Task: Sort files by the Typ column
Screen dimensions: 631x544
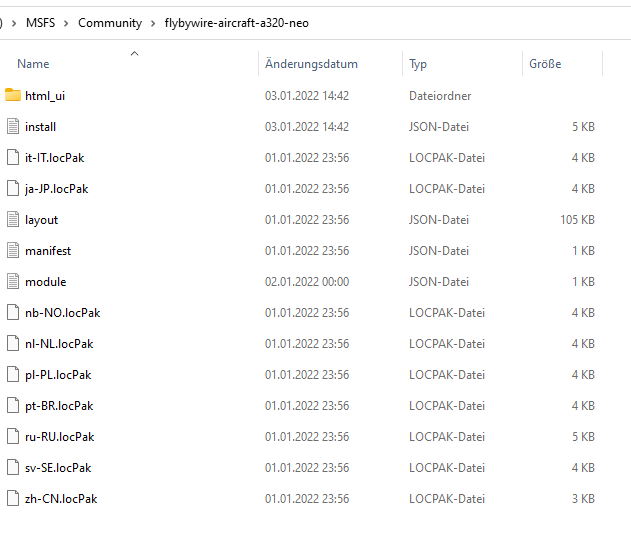Action: (418, 64)
